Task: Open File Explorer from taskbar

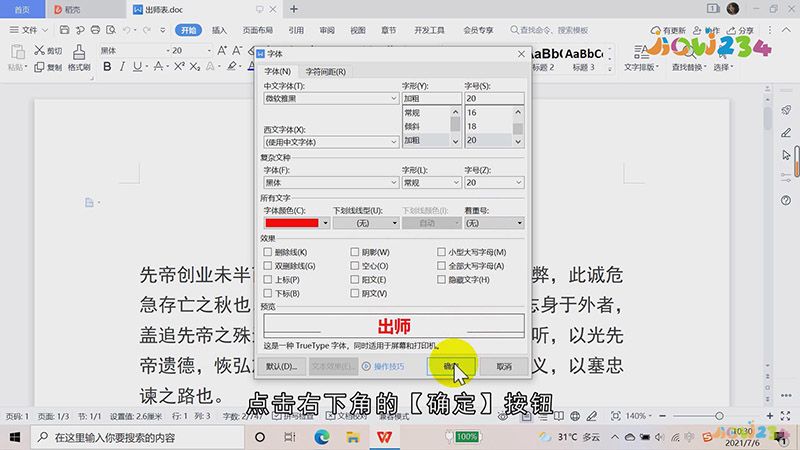Action: [x=353, y=437]
